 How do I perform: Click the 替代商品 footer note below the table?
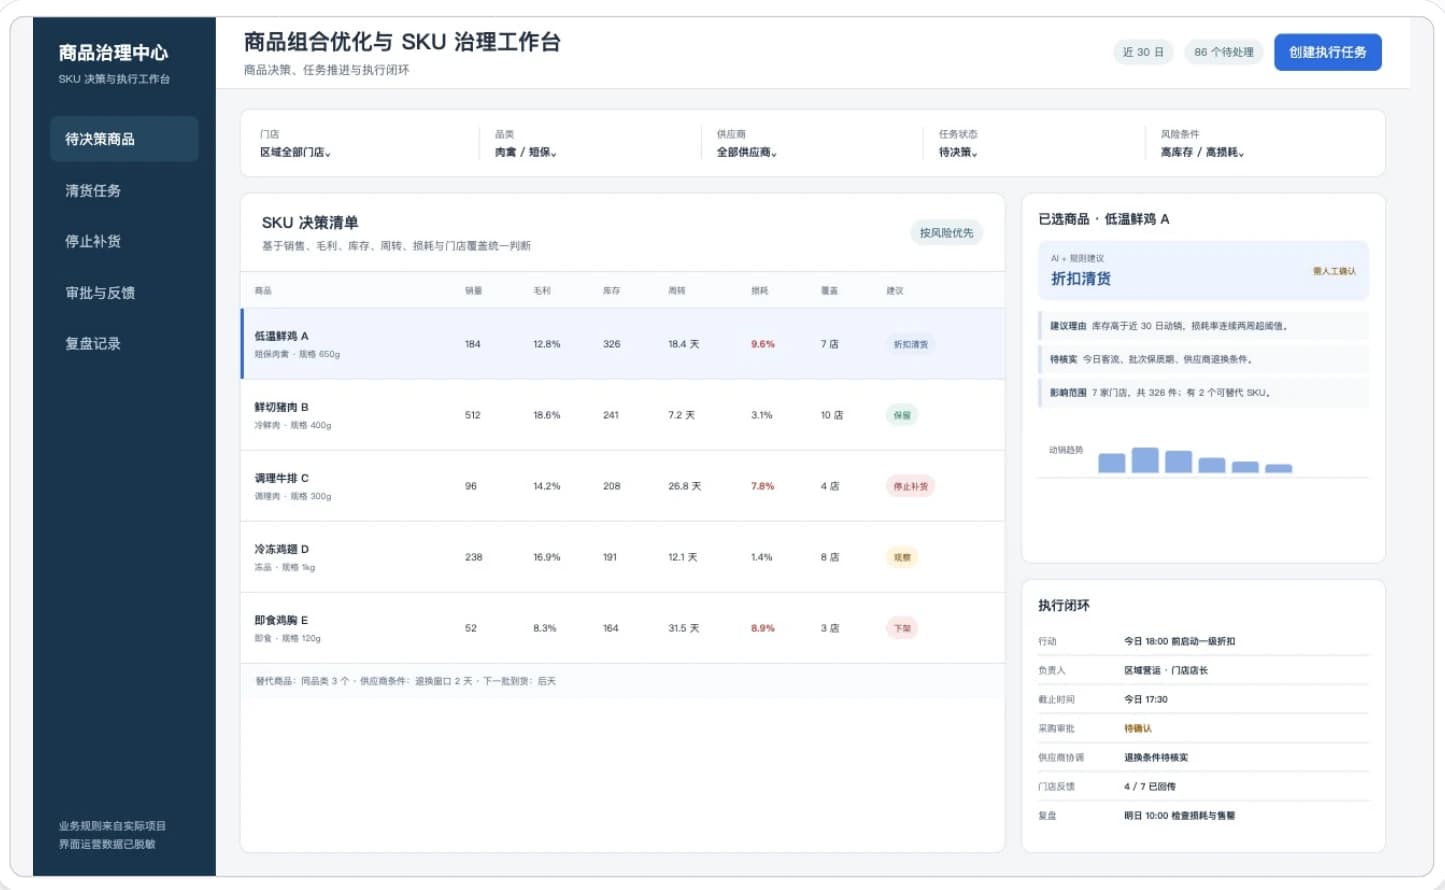click(x=405, y=681)
